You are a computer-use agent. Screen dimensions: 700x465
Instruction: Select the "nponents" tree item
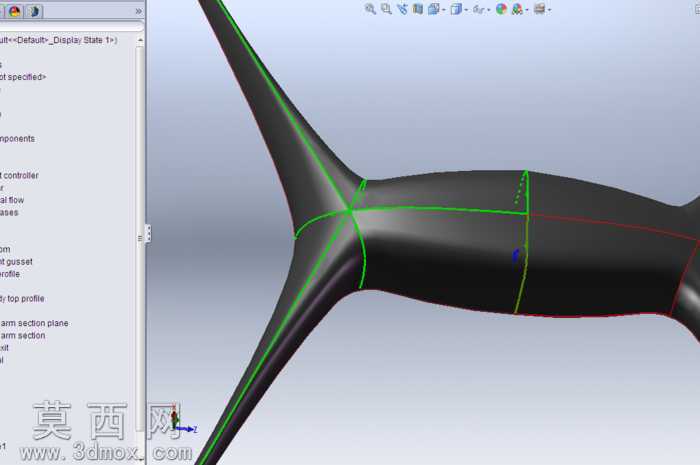[x=17, y=138]
